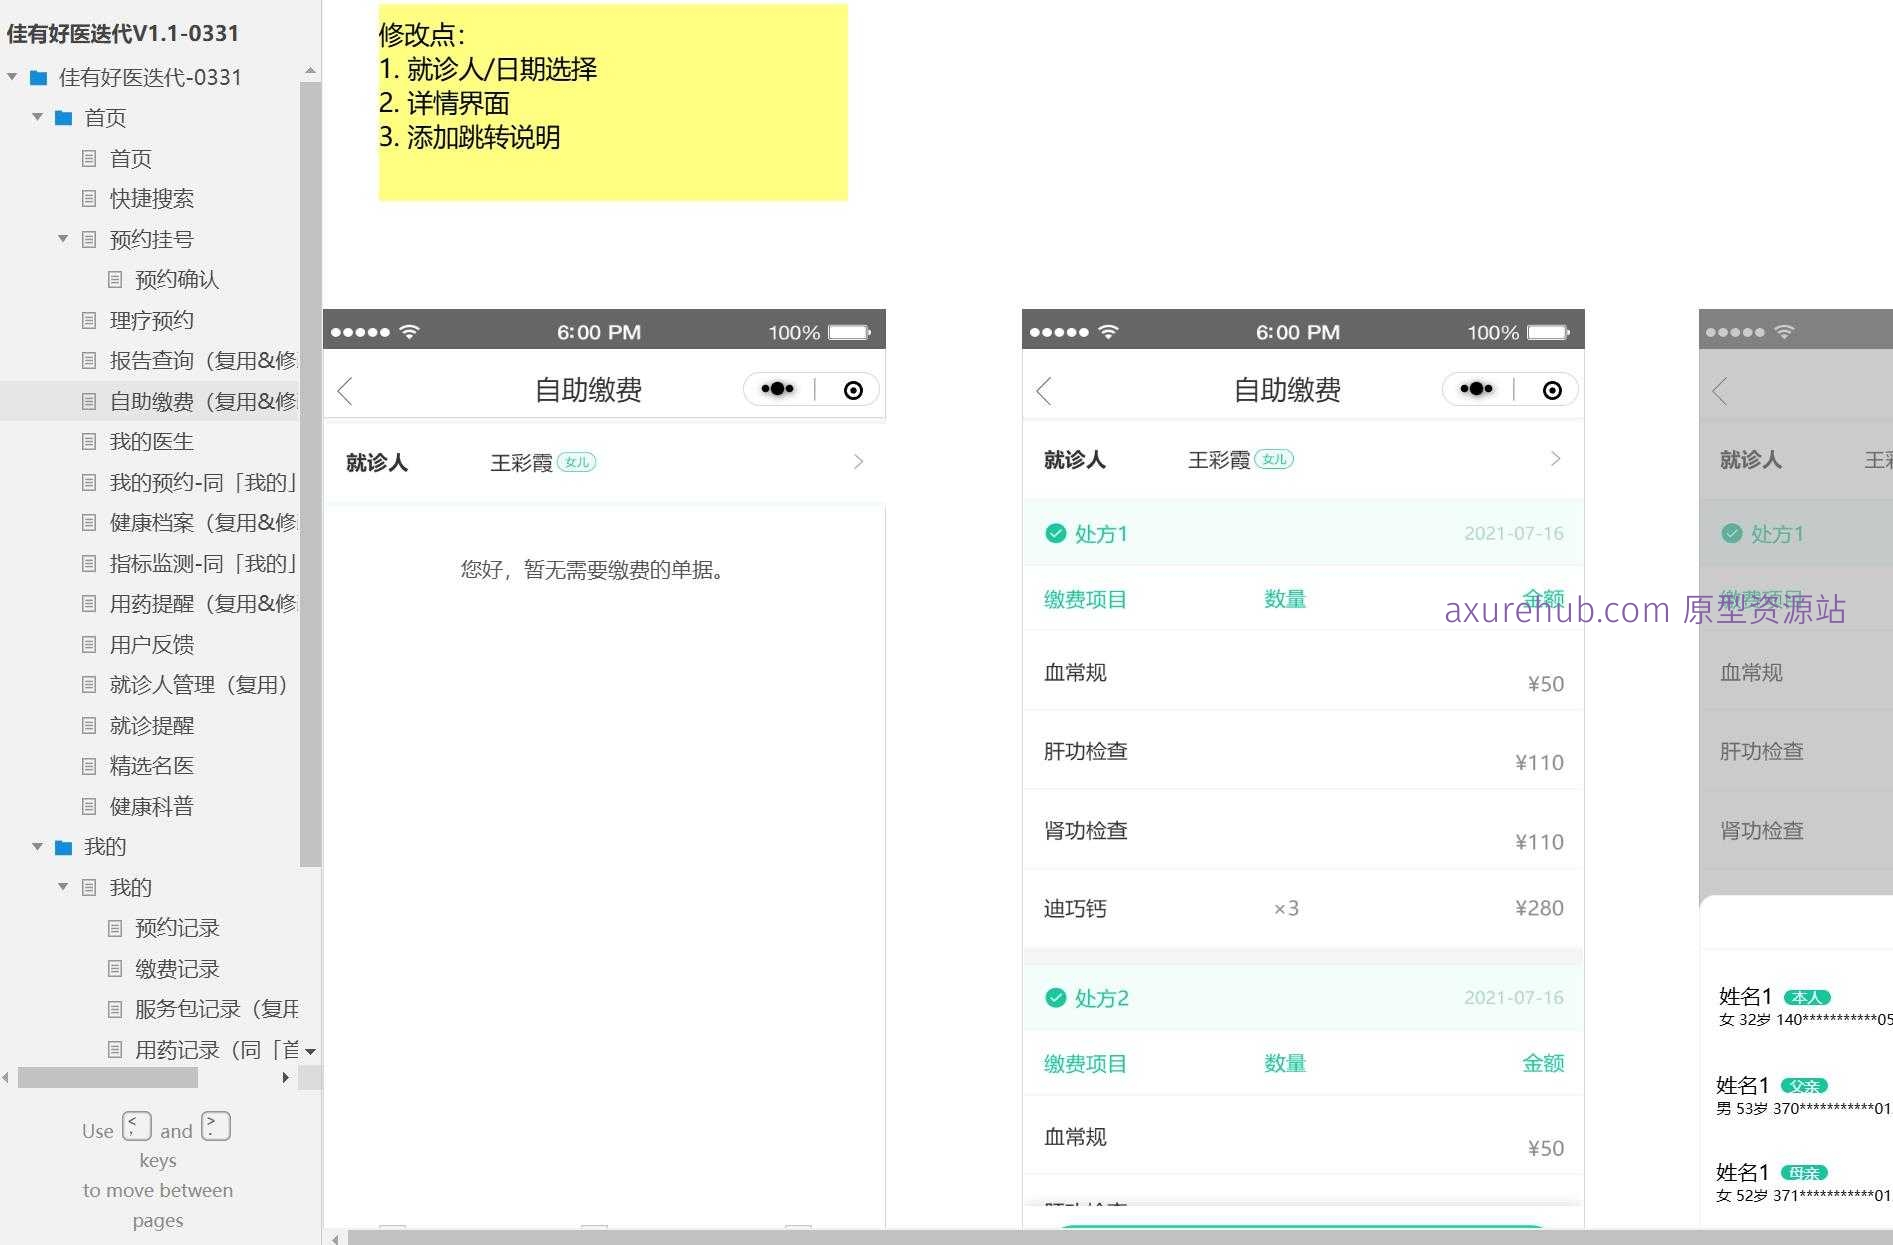Collapse the 首页 folder in sidebar
The width and height of the screenshot is (1893, 1245).
(x=38, y=118)
